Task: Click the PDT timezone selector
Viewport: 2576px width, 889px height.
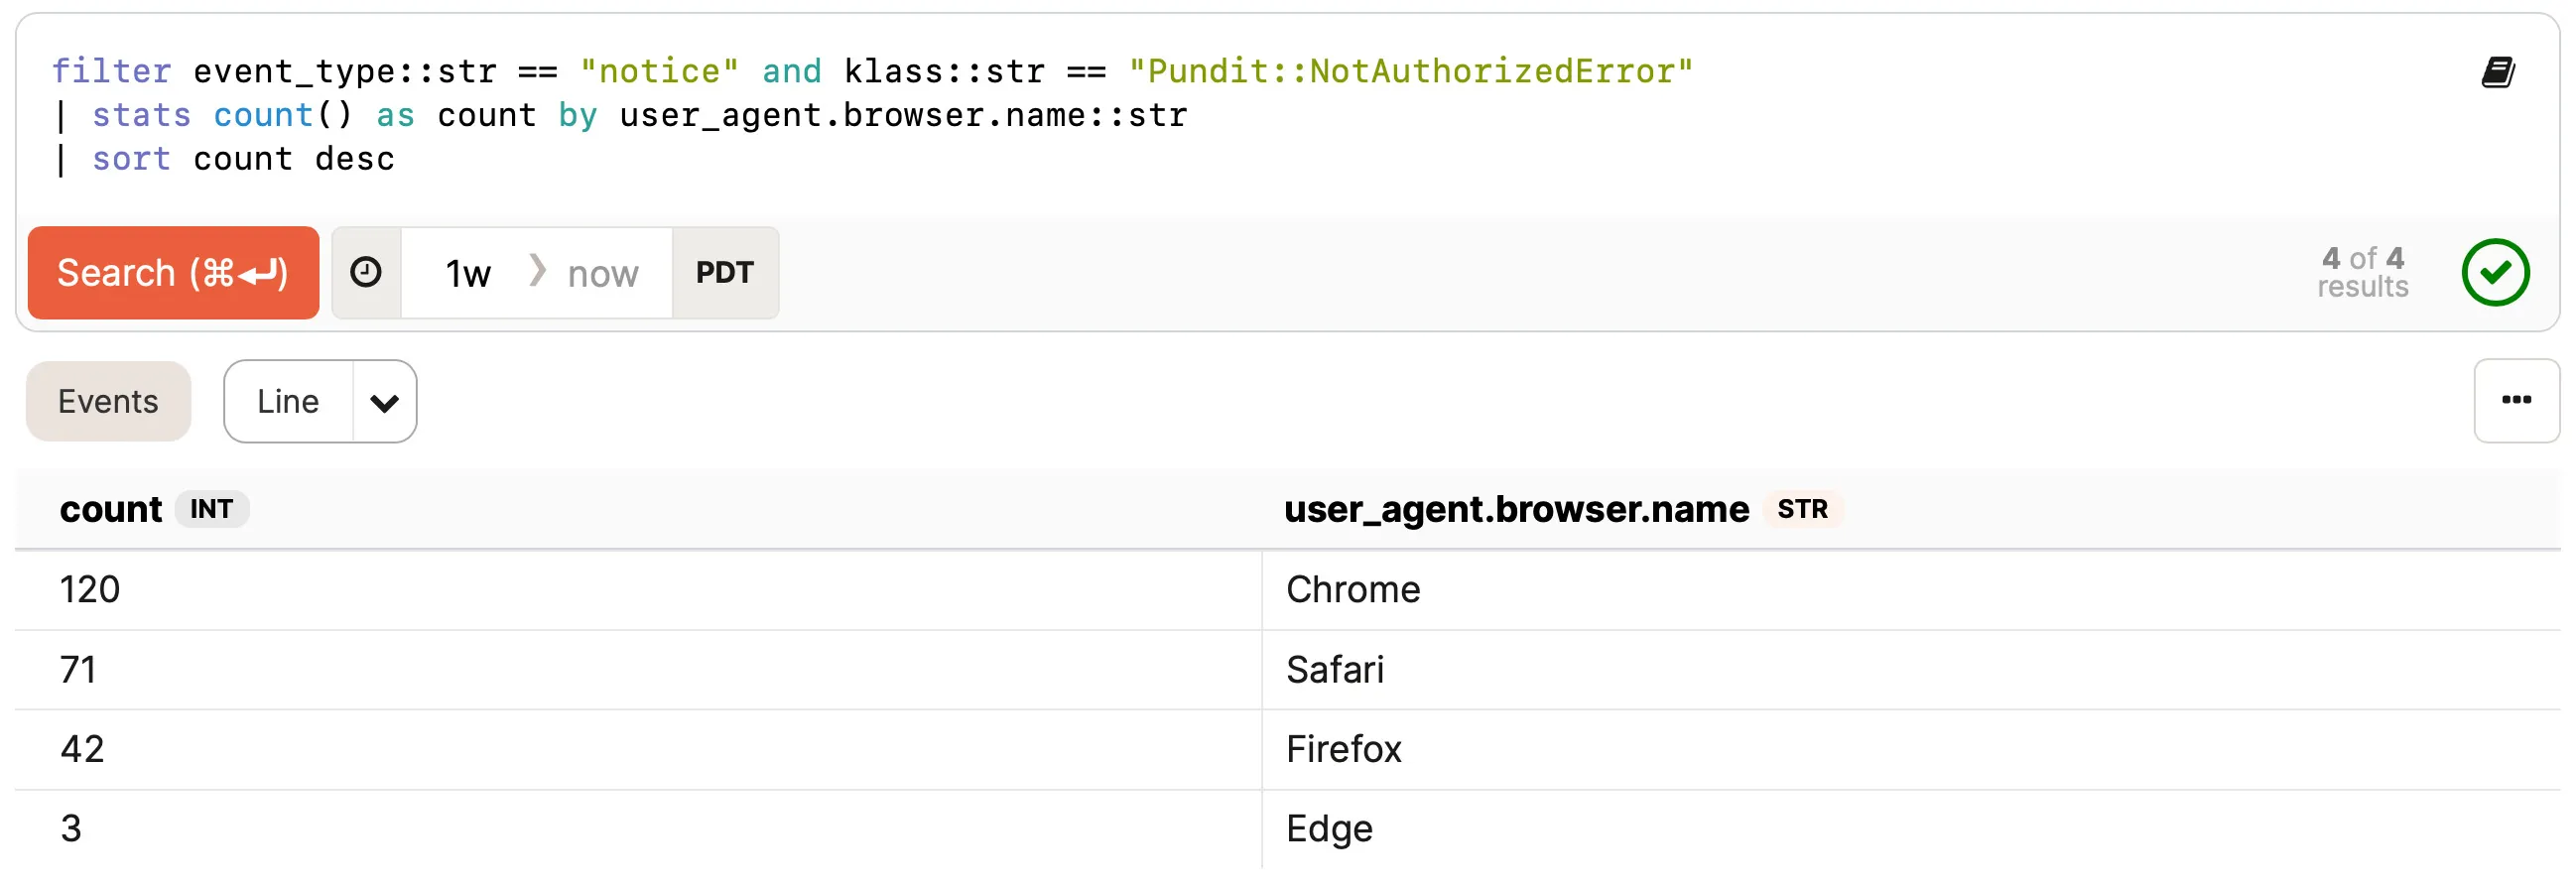Action: 725,272
